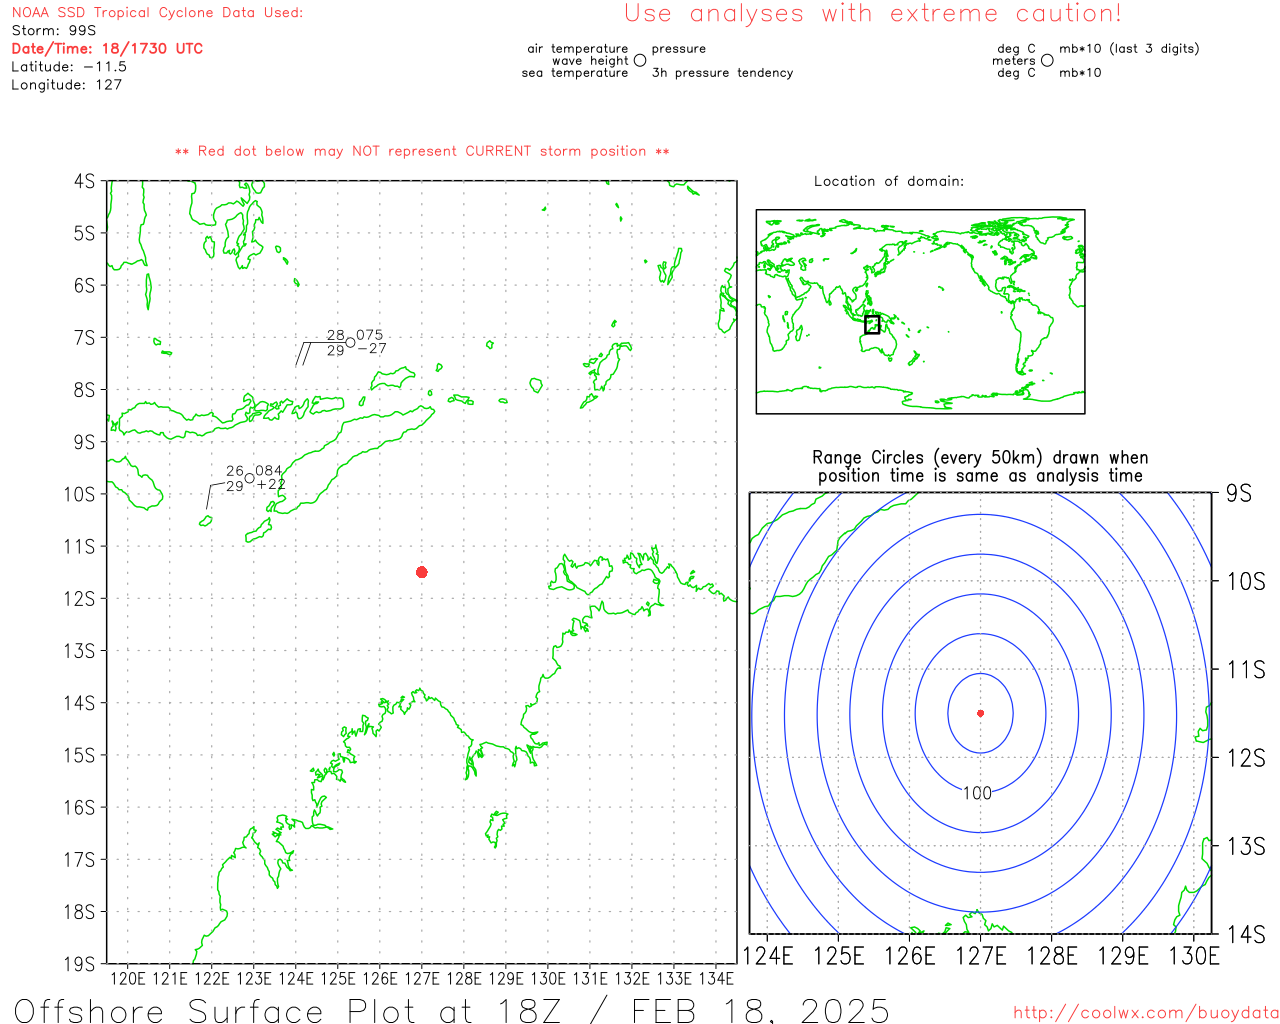Image resolution: width=1280 pixels, height=1024 pixels.
Task: Click the pressure tendency value '-27'
Action: pos(372,349)
